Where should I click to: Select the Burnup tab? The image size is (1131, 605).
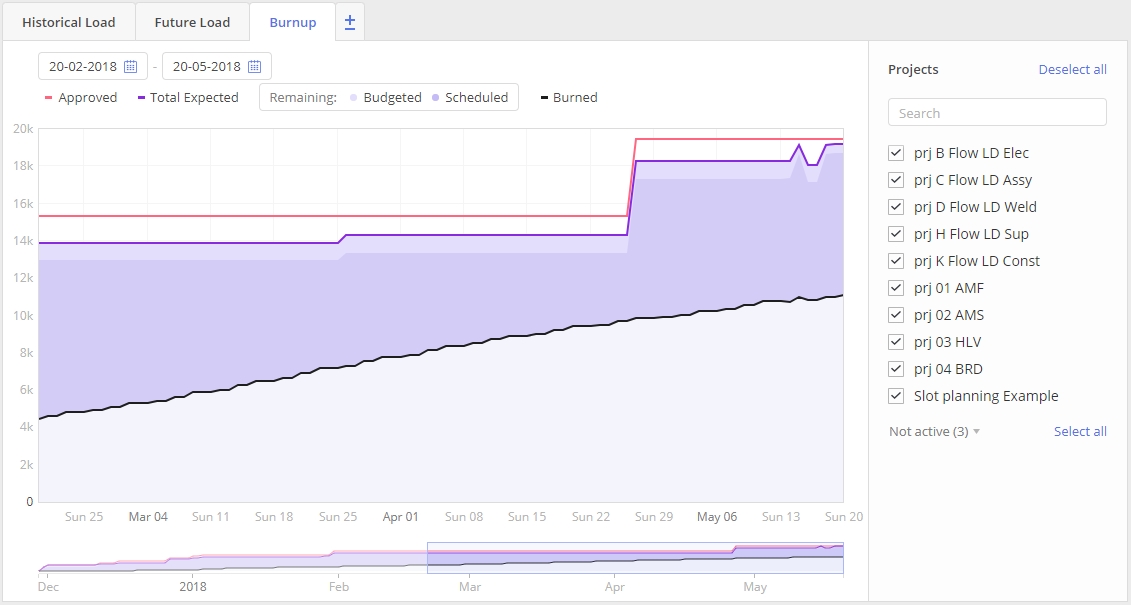click(x=293, y=22)
